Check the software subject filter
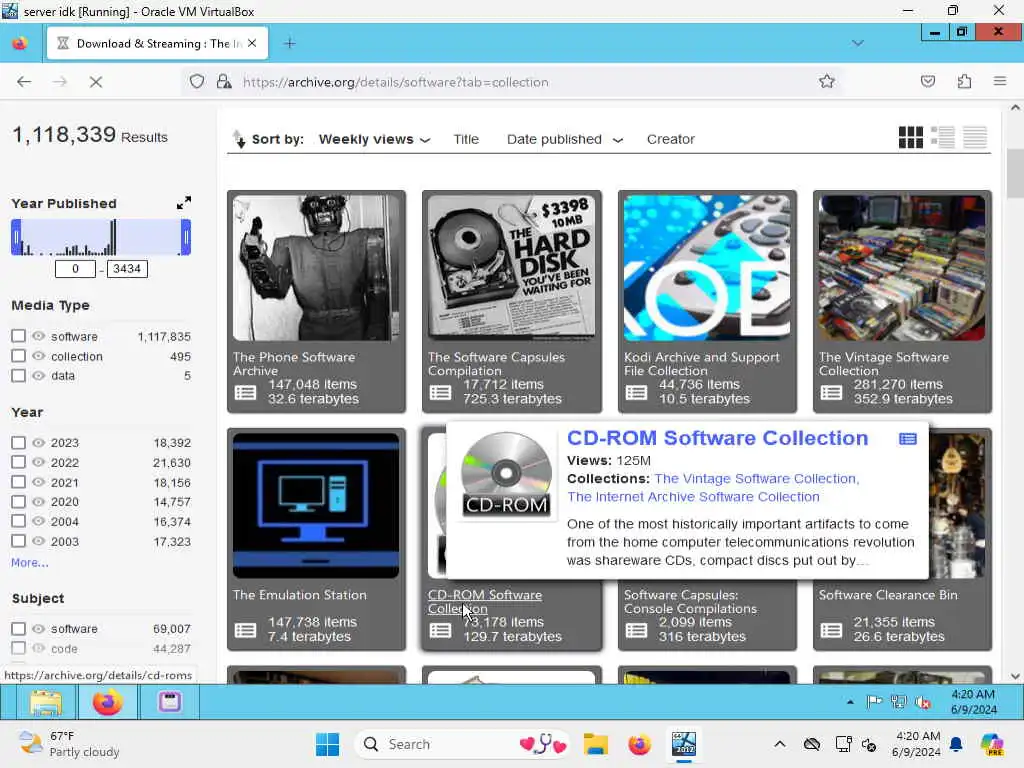This screenshot has width=1024, height=768. click(18, 628)
